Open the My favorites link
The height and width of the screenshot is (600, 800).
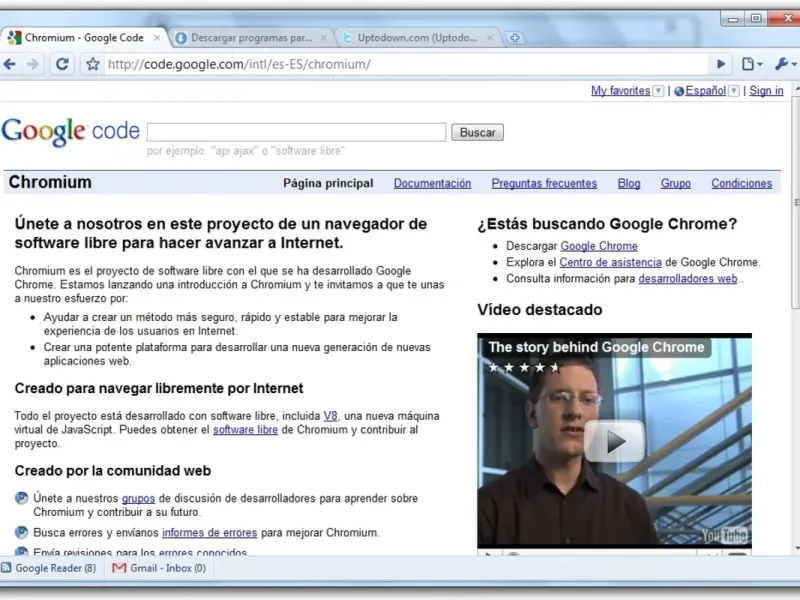[620, 91]
